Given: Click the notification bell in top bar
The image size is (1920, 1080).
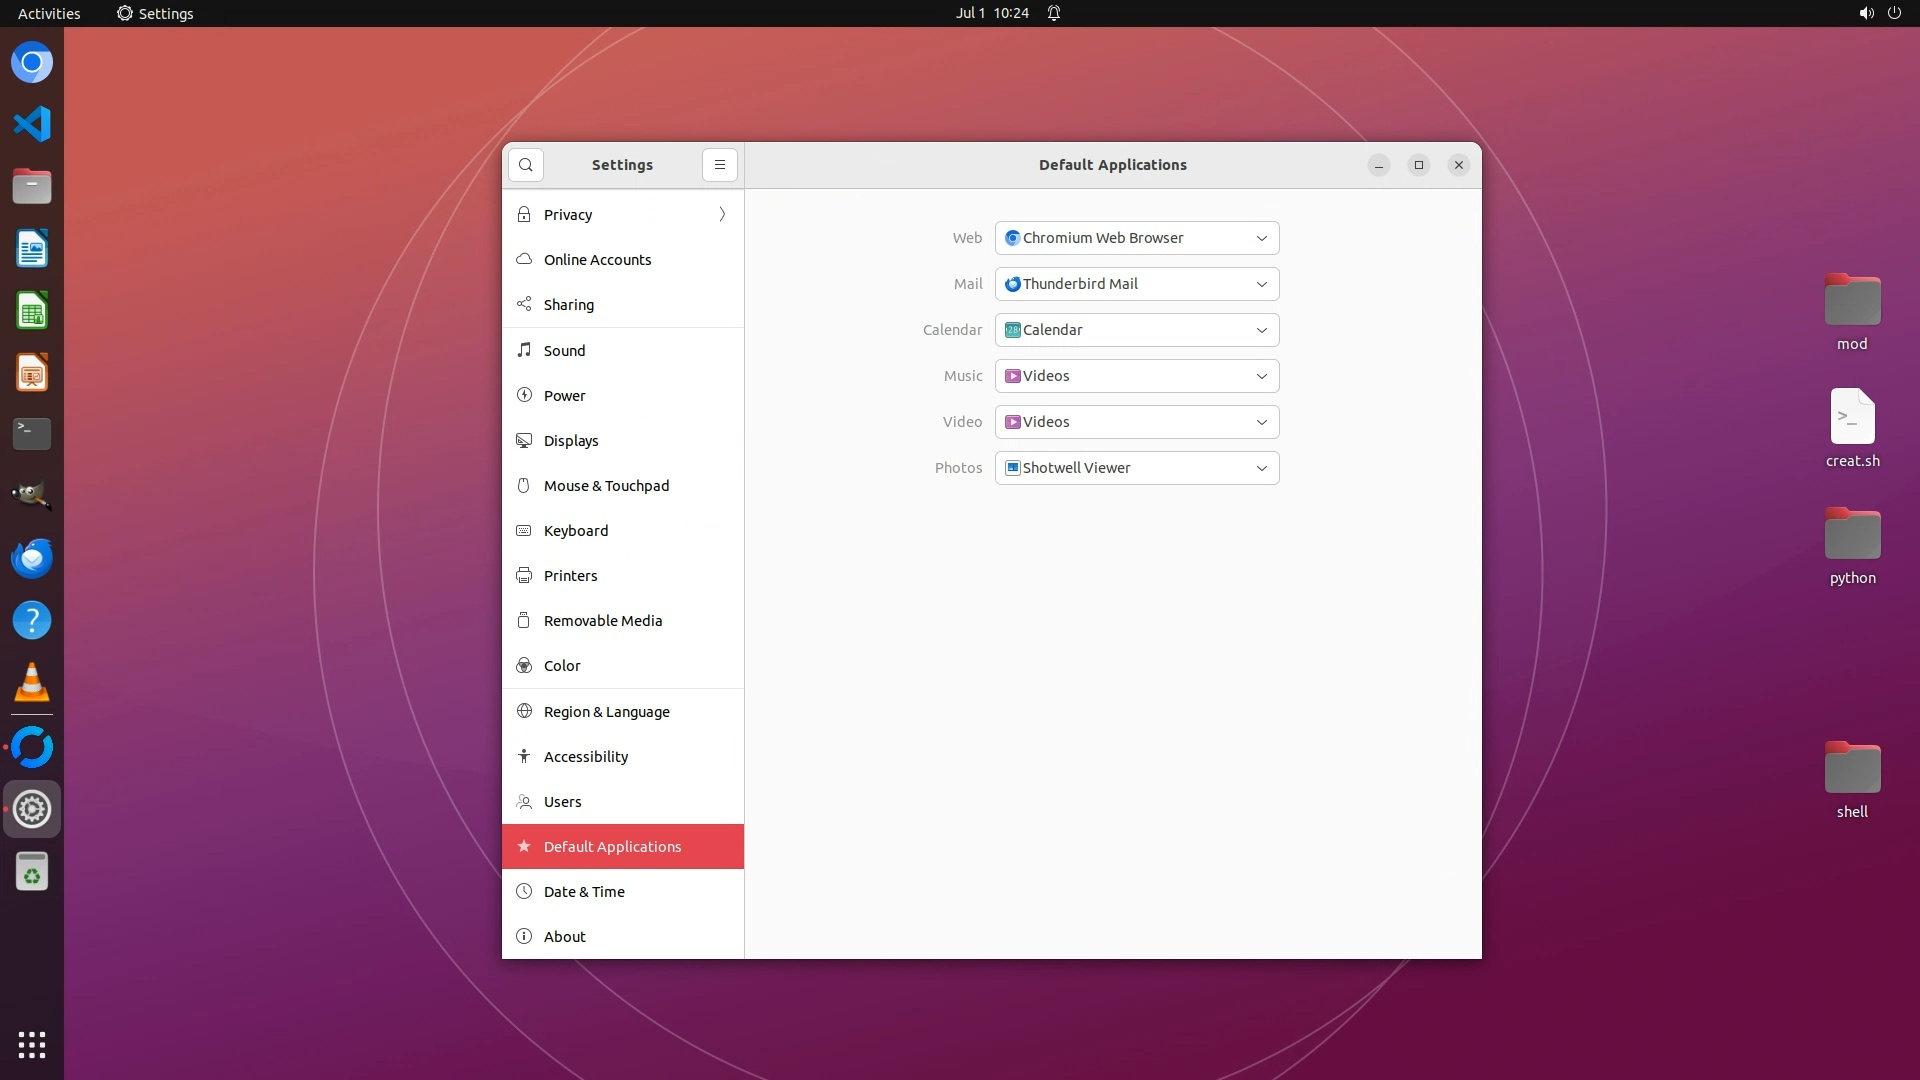Looking at the screenshot, I should coord(1054,13).
